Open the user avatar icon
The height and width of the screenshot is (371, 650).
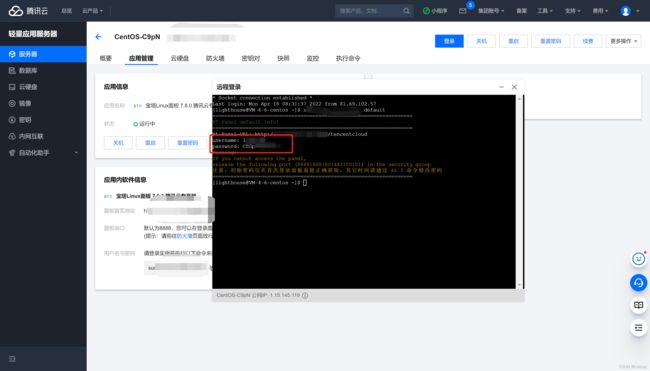626,11
